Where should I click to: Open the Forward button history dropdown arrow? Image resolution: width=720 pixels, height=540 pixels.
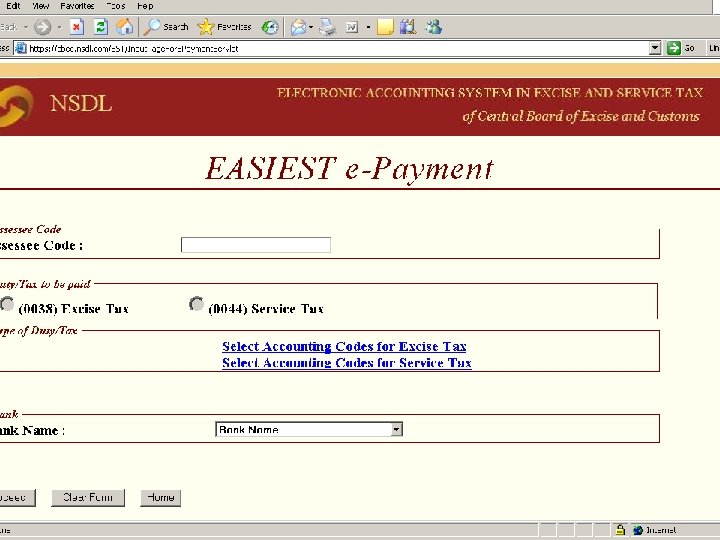click(59, 27)
